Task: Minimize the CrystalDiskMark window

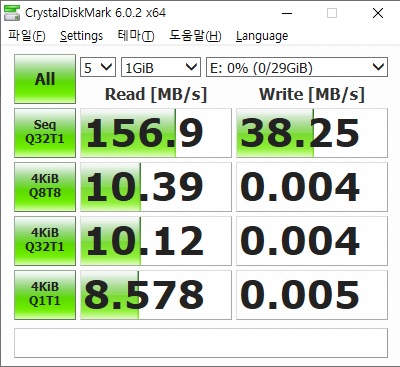Action: 287,13
